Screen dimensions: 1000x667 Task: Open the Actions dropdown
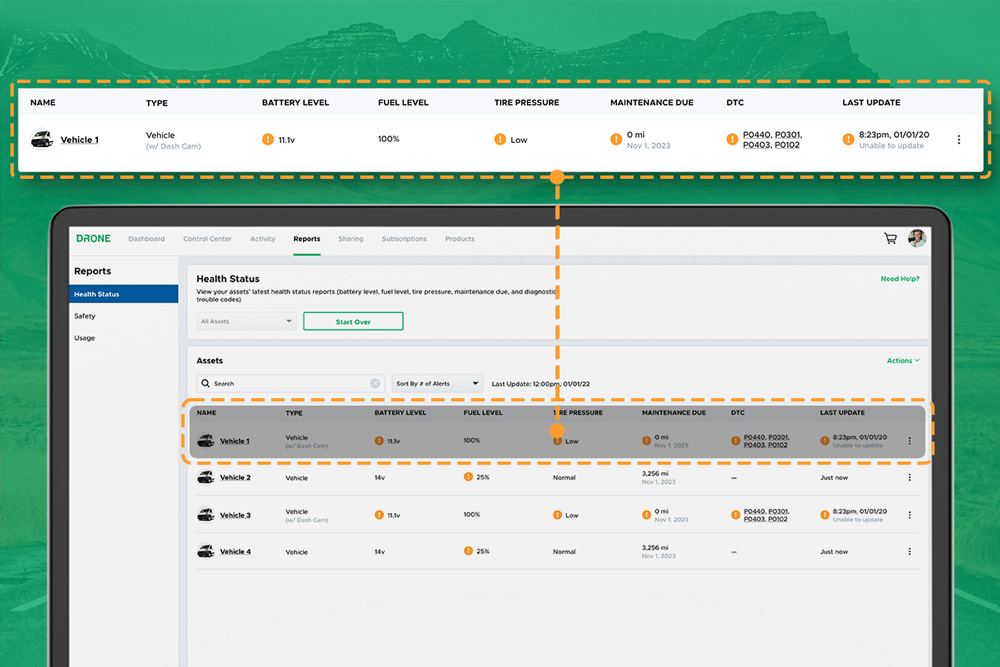[901, 360]
